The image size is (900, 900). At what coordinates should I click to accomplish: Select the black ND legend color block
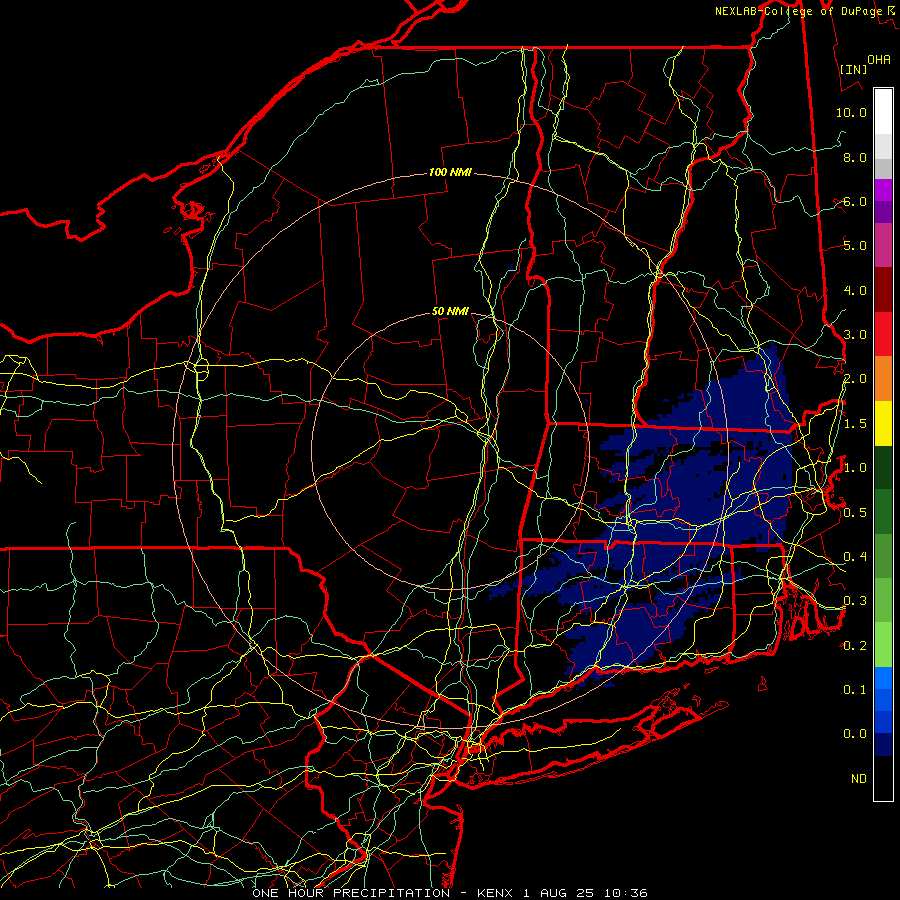click(883, 778)
